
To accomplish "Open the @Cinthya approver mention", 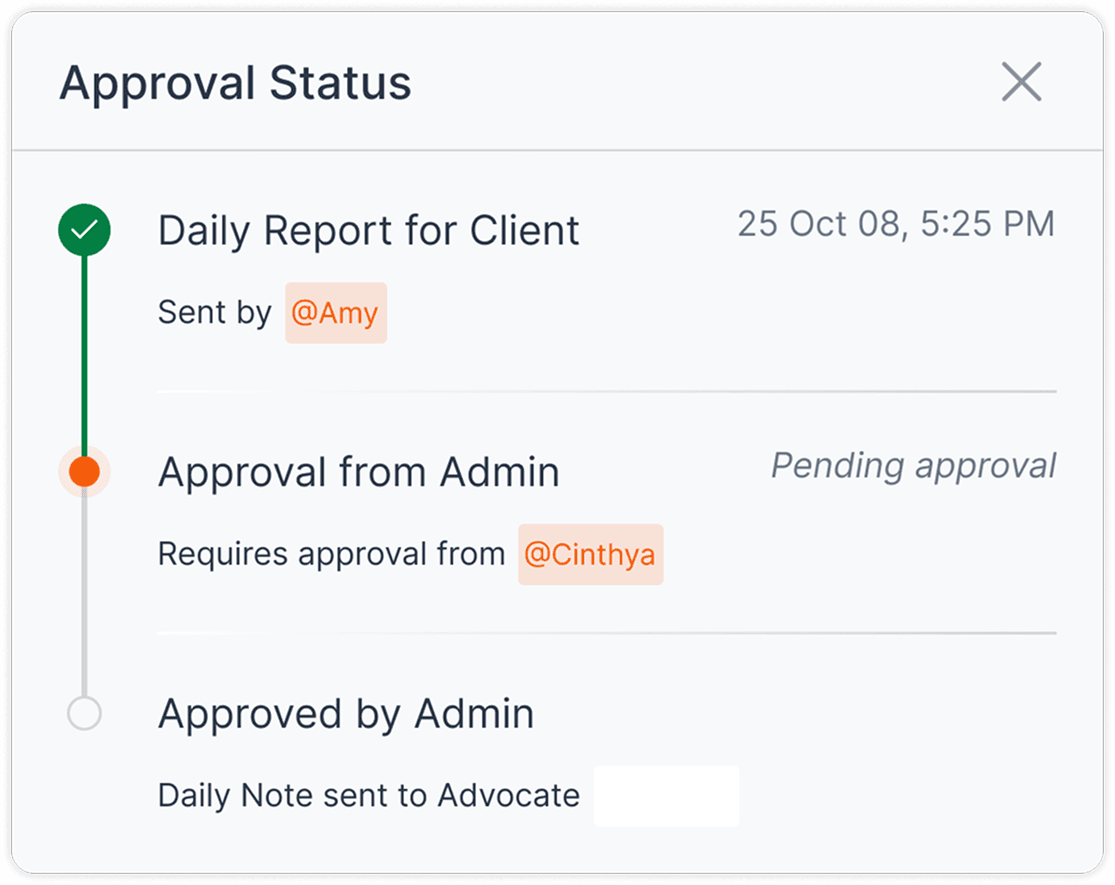I will point(590,554).
